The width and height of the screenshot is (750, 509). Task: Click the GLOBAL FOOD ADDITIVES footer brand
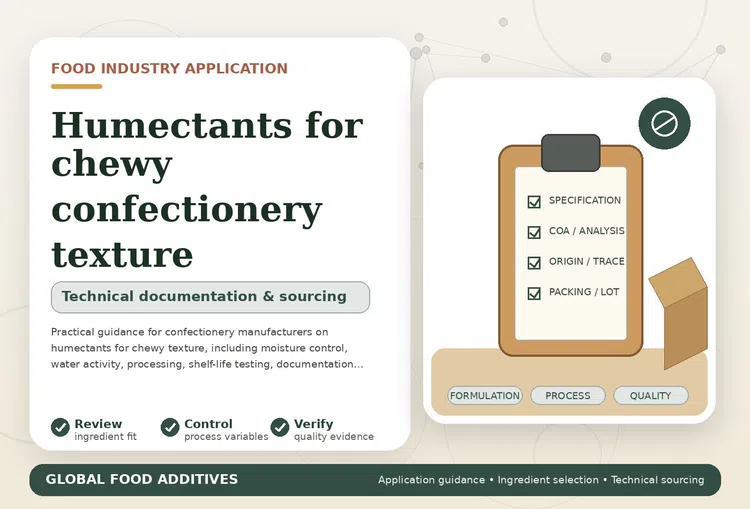point(142,479)
